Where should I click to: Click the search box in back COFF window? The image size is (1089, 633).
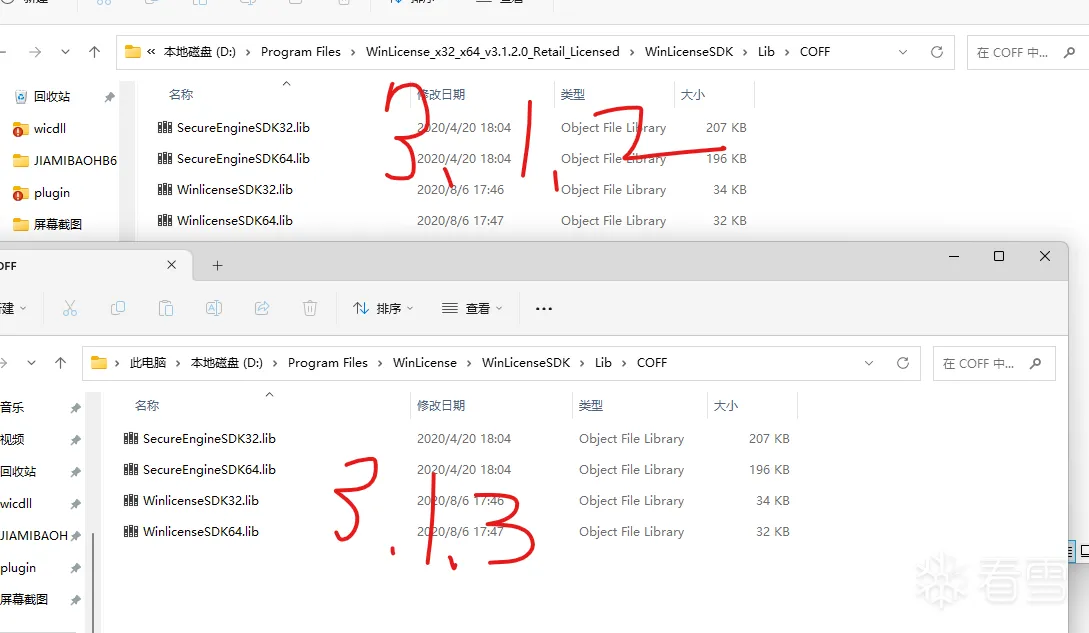tap(1028, 53)
